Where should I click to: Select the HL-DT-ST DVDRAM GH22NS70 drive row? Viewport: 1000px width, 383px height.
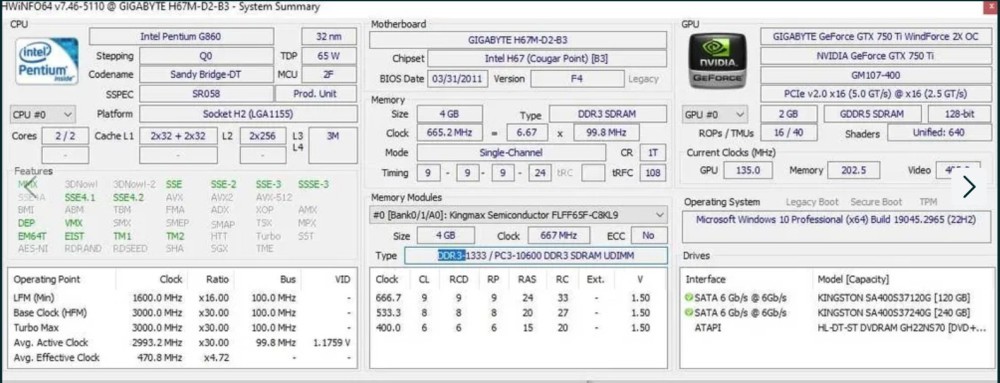(837, 328)
